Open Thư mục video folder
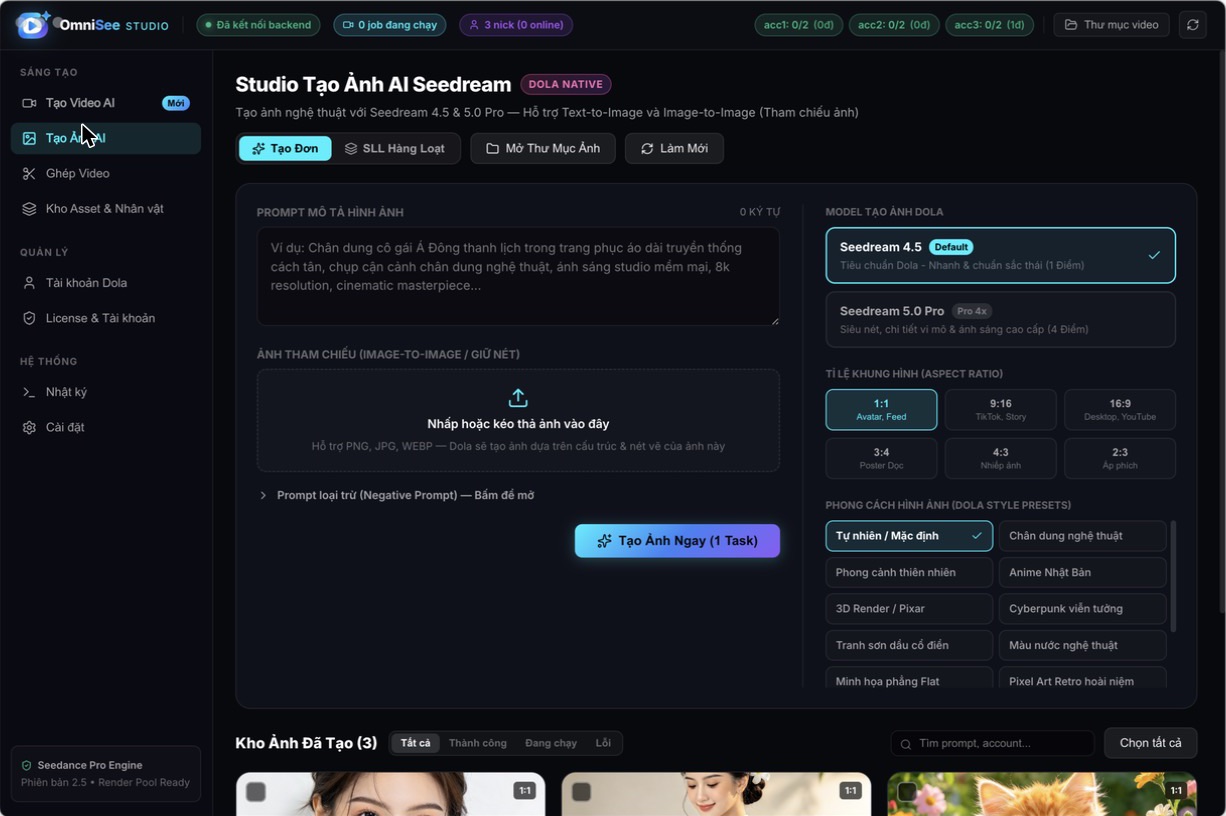Screen dimensions: 1226x816 click(1111, 25)
